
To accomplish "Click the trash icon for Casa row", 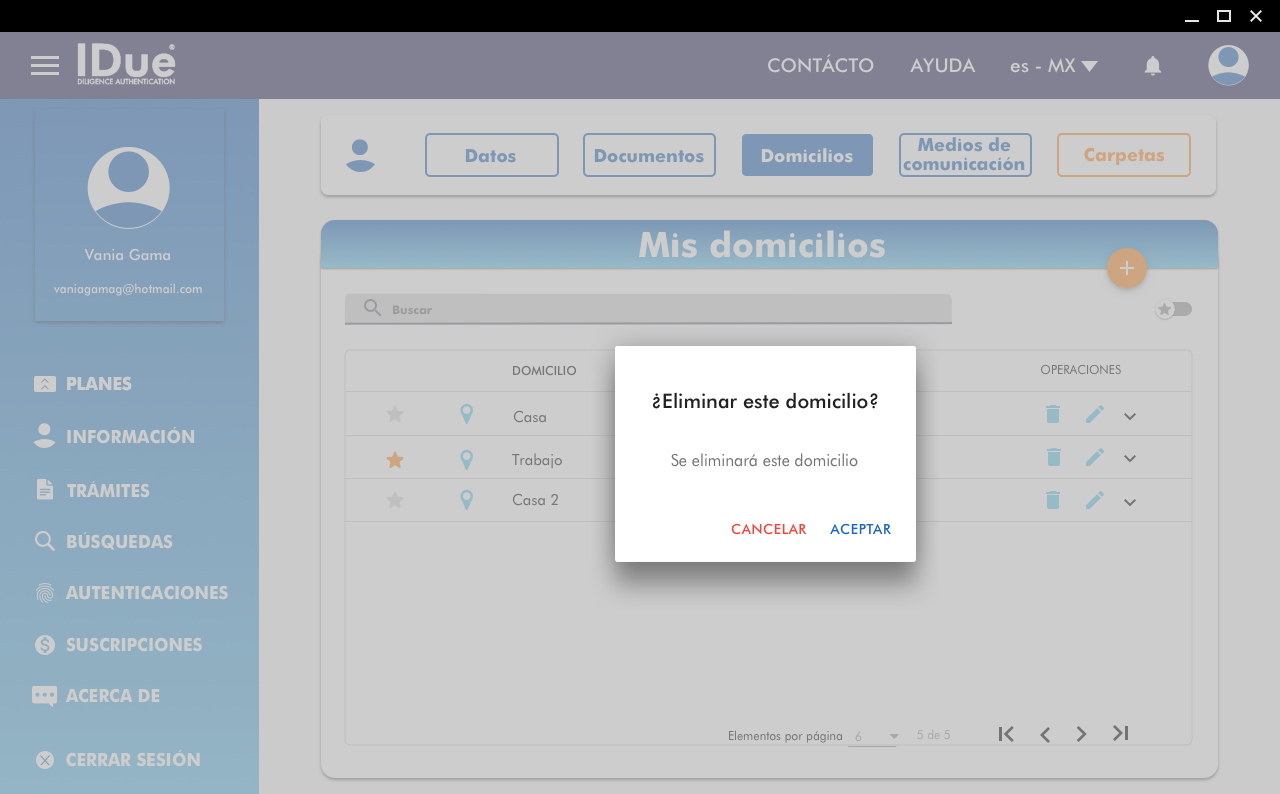I will coord(1053,414).
